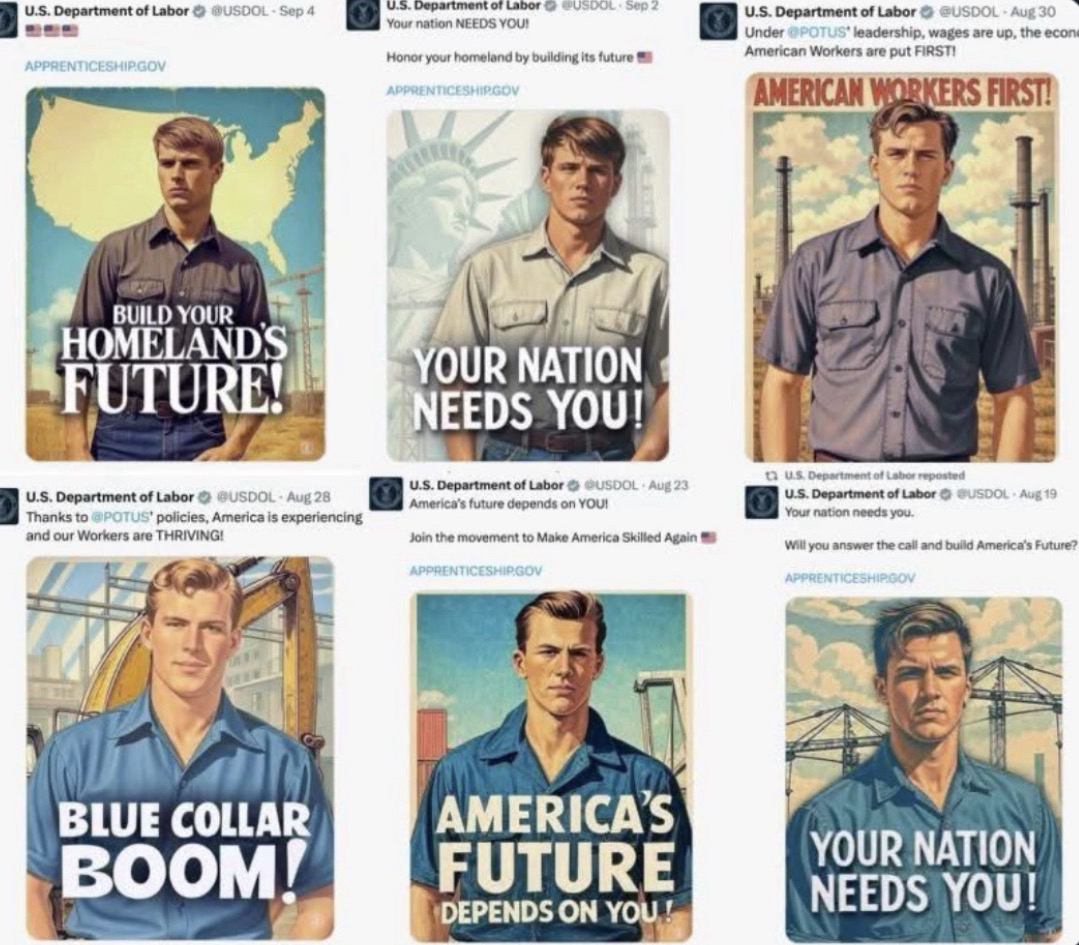Click the verified badge on the Aug 30 tweet
The width and height of the screenshot is (1079, 945).
click(x=926, y=12)
